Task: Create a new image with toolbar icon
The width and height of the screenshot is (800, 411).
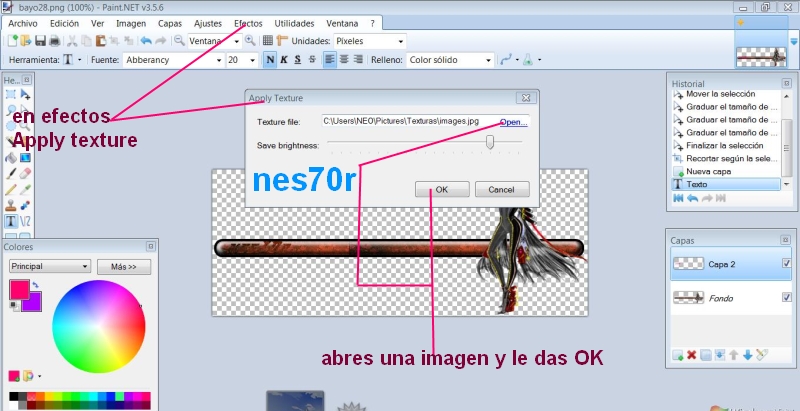Action: [x=13, y=41]
